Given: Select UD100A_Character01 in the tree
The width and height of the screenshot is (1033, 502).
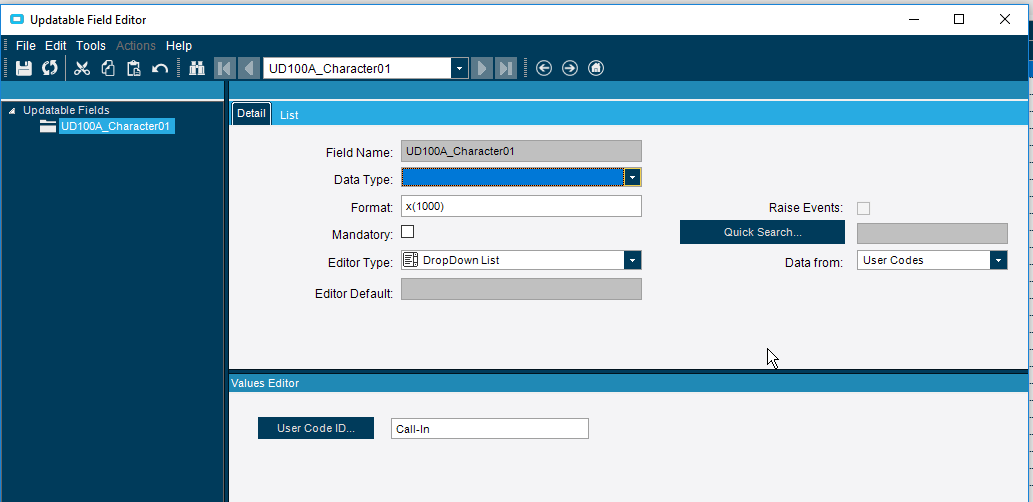Looking at the screenshot, I should [116, 126].
